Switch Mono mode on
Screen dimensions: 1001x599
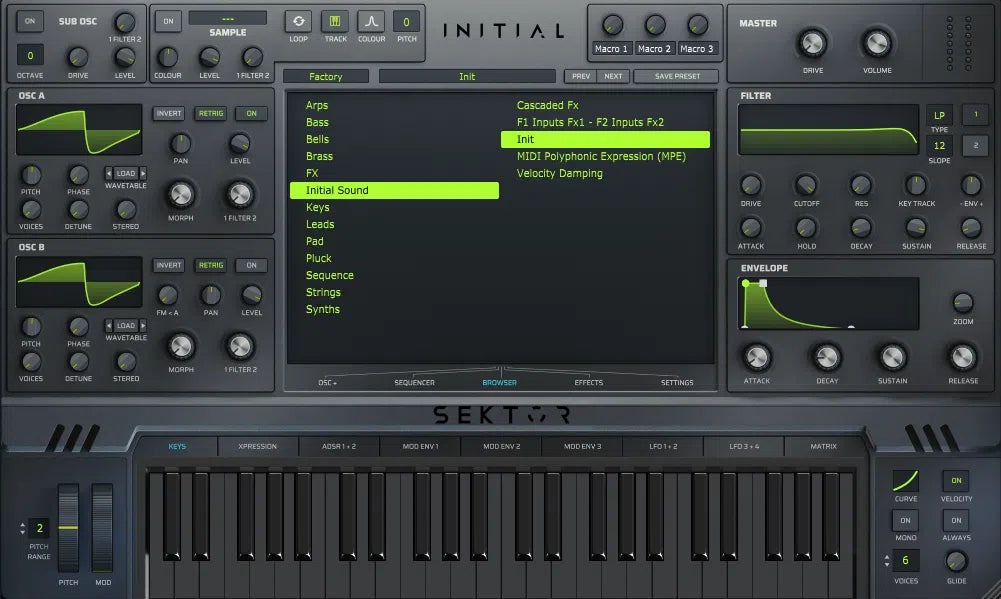[905, 521]
